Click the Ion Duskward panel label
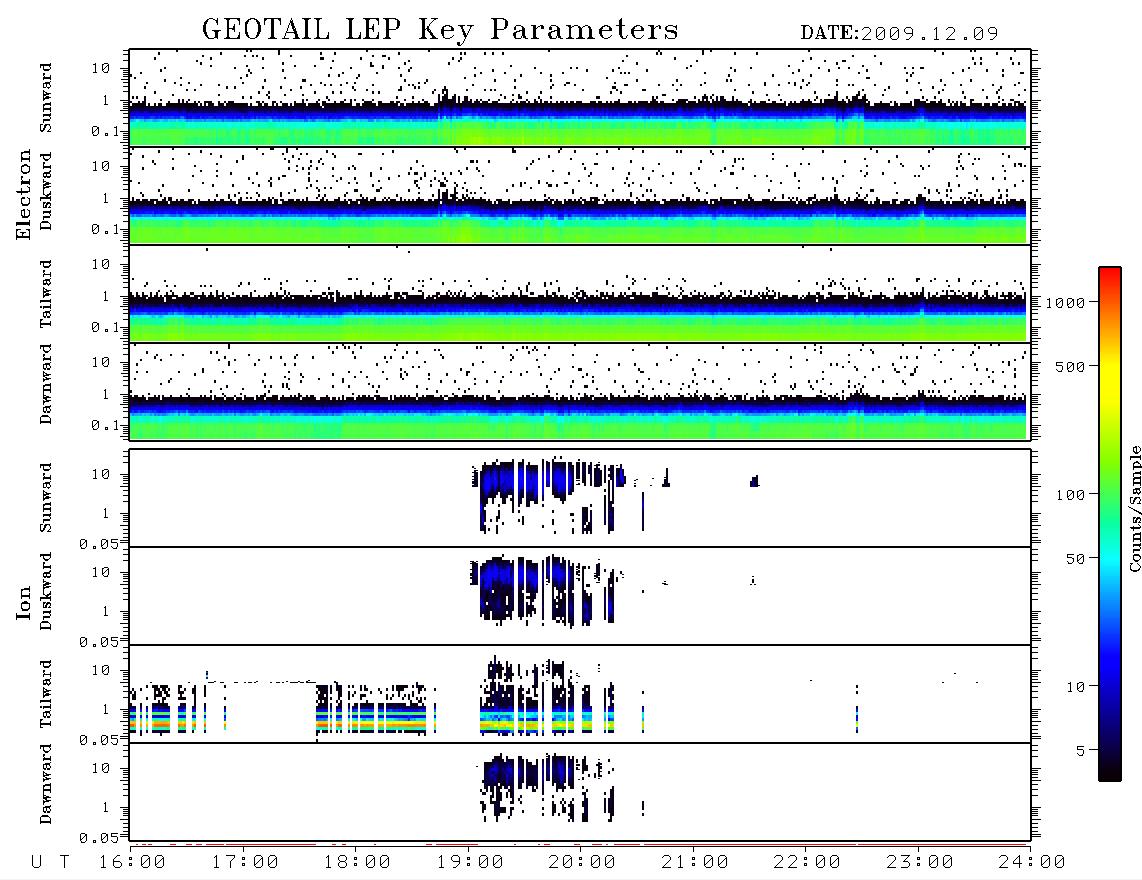Viewport: 1142px width, 880px height. 46,592
